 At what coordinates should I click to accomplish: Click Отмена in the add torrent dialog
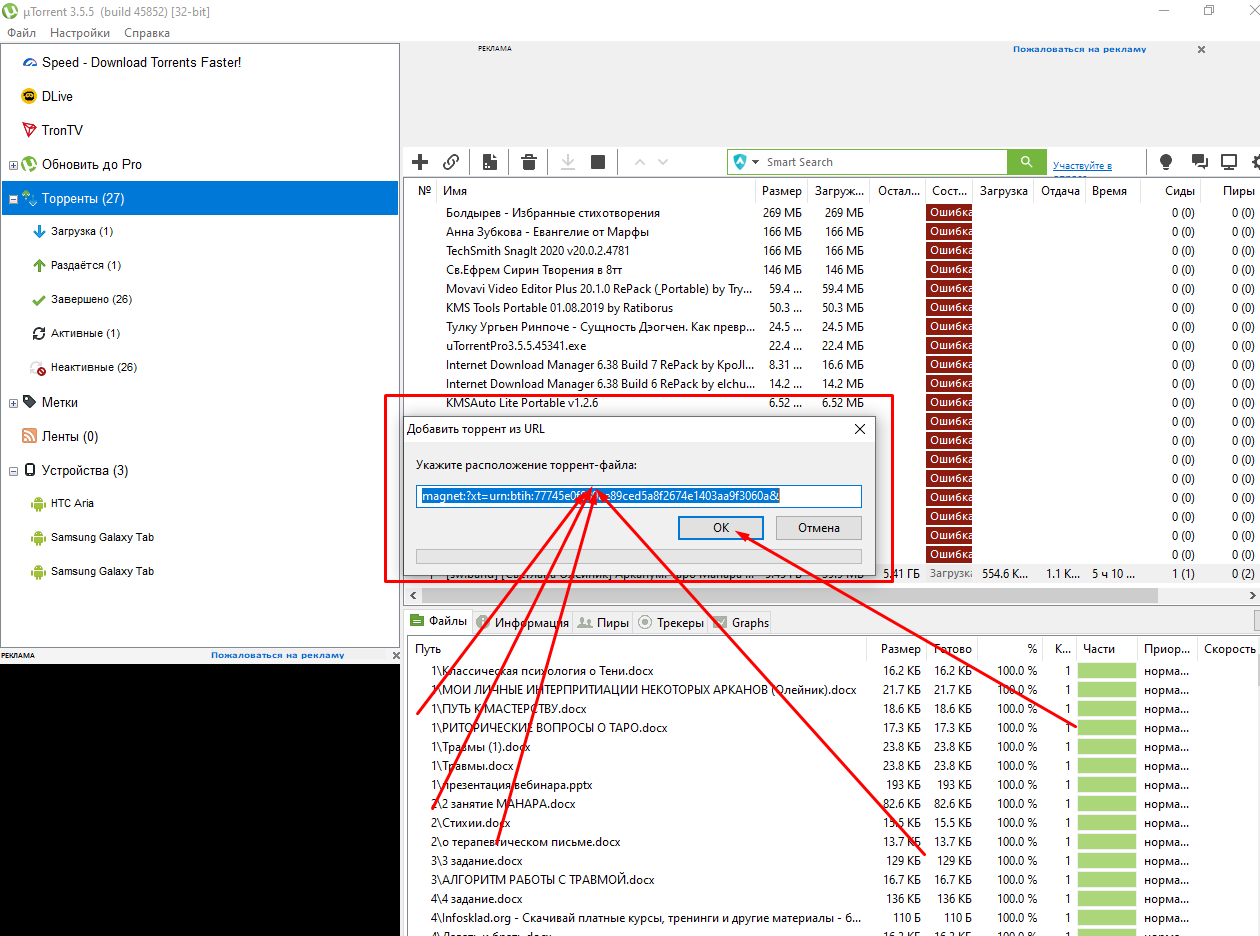pyautogui.click(x=819, y=528)
